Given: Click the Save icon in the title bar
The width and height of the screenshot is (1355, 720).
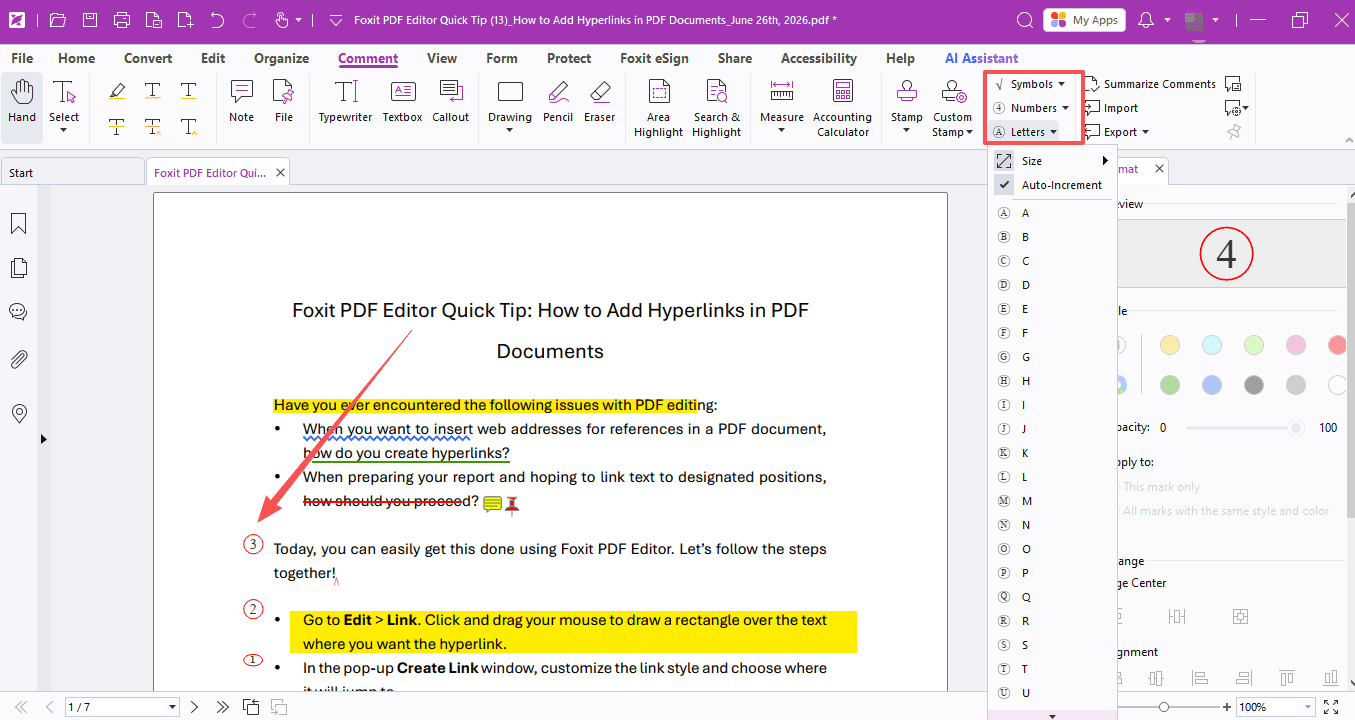Looking at the screenshot, I should pyautogui.click(x=90, y=20).
